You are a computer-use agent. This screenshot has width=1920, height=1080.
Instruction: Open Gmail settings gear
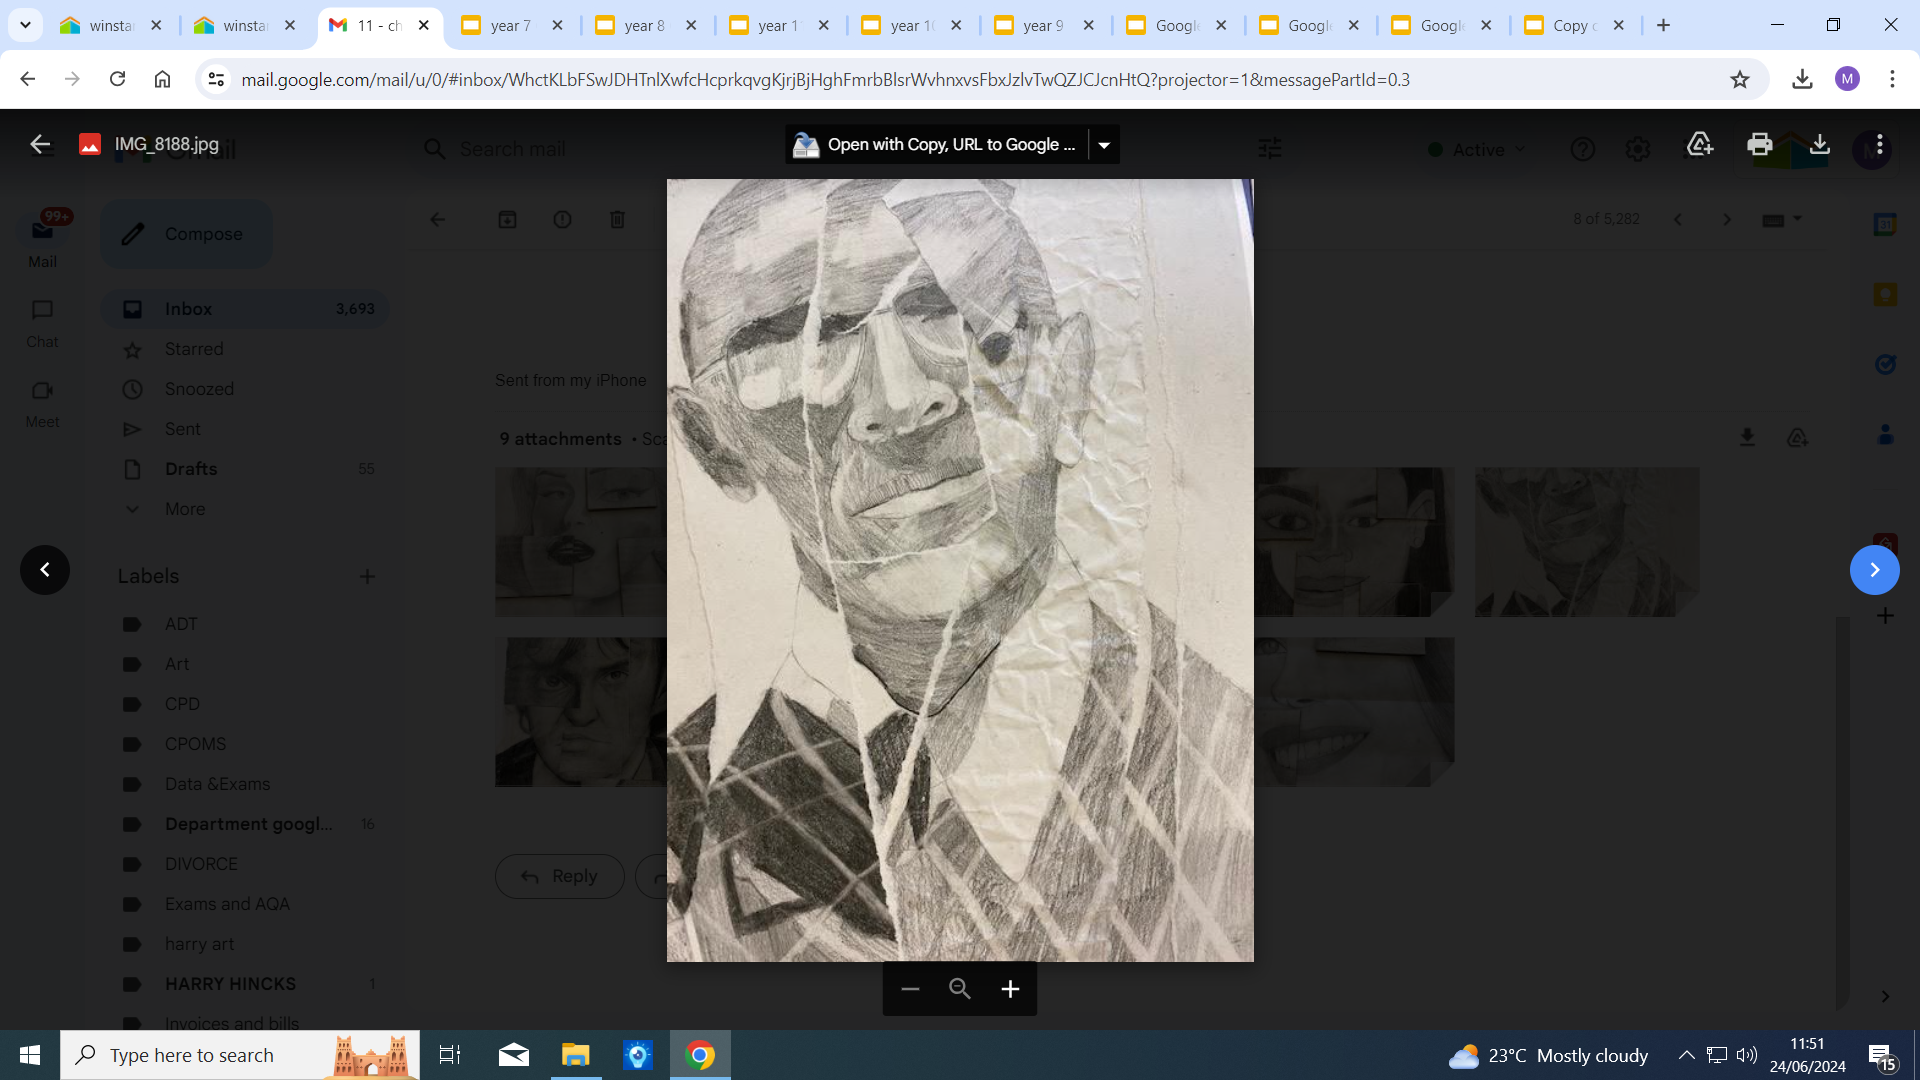(1637, 149)
